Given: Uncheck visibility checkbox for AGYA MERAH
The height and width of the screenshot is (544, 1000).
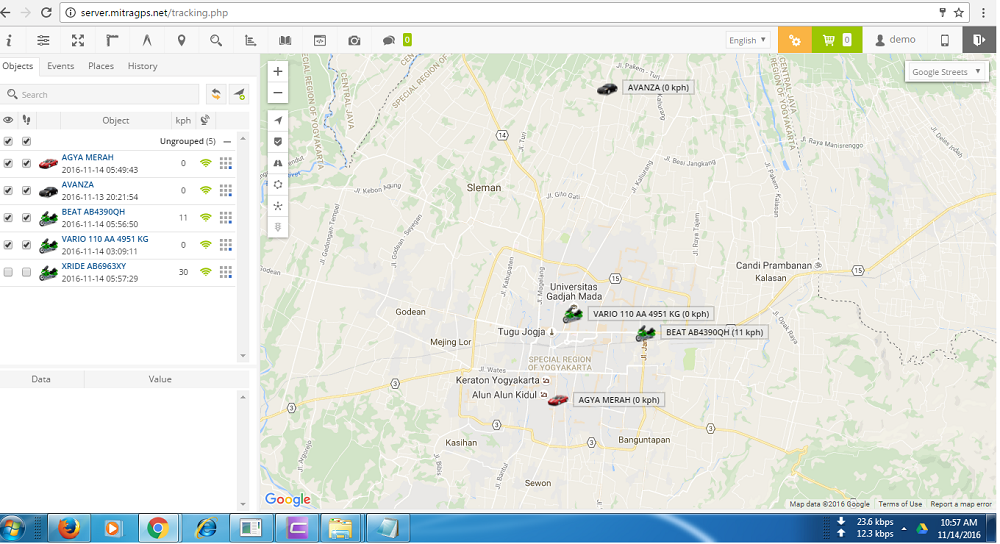Looking at the screenshot, I should pyautogui.click(x=8, y=163).
